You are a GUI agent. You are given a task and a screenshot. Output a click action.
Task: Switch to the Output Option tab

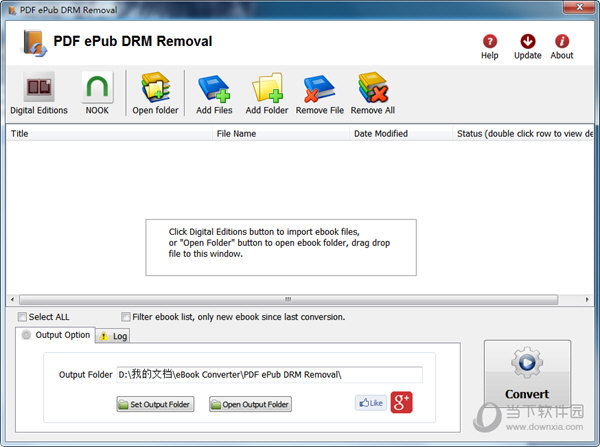[56, 335]
